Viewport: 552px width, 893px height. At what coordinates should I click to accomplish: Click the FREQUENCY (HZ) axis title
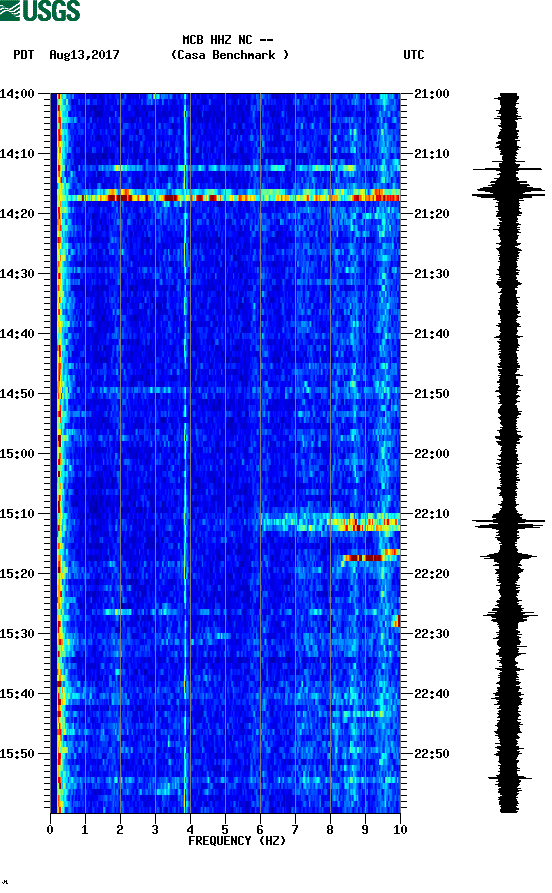[x=237, y=841]
